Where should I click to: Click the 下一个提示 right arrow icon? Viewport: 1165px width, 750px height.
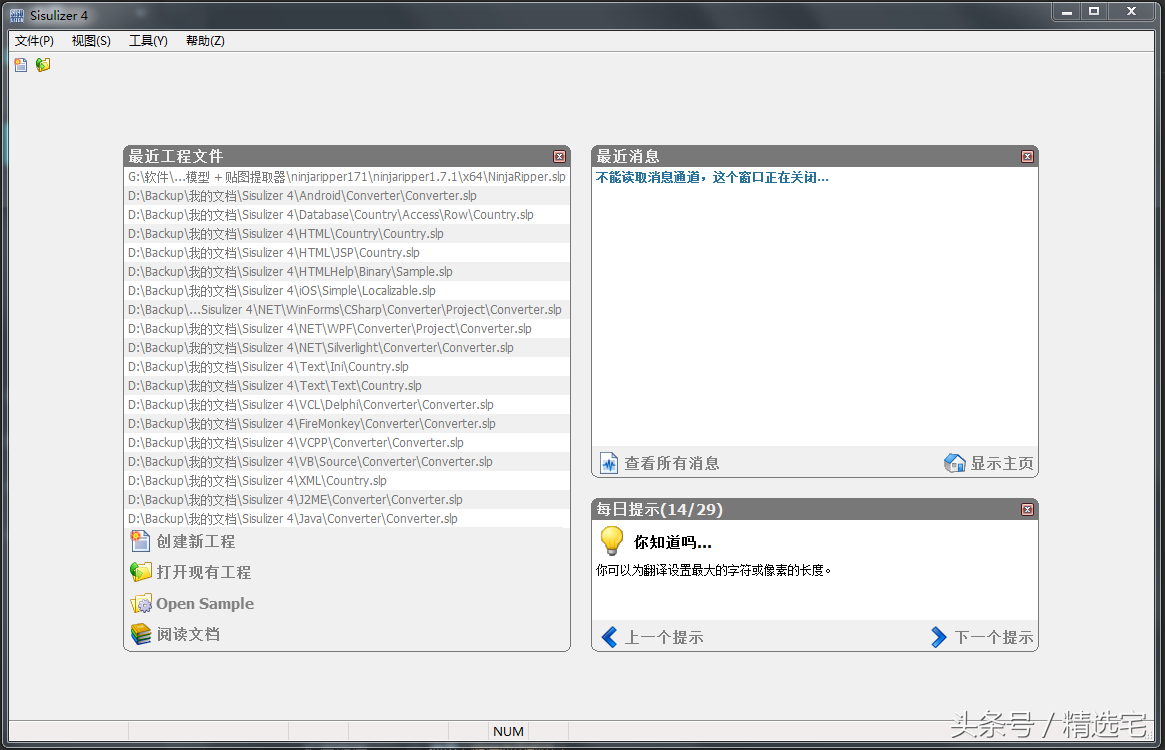coord(939,637)
